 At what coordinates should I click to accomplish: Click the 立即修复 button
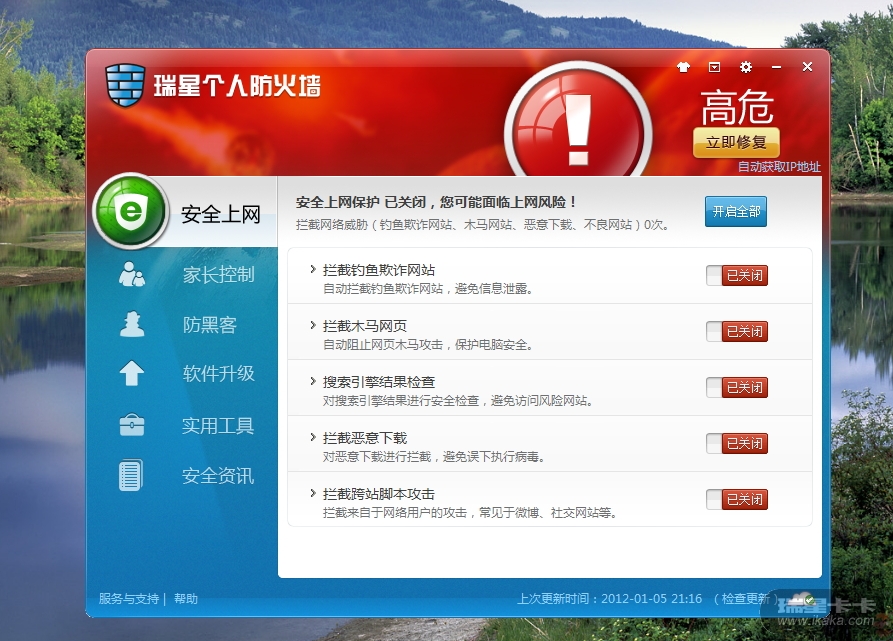click(x=736, y=142)
